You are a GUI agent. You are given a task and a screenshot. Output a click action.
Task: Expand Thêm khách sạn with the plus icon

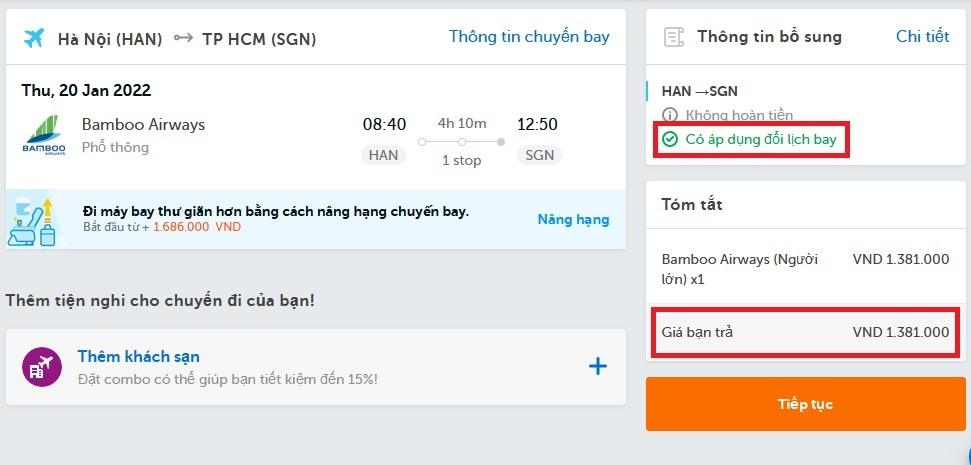pyautogui.click(x=597, y=366)
